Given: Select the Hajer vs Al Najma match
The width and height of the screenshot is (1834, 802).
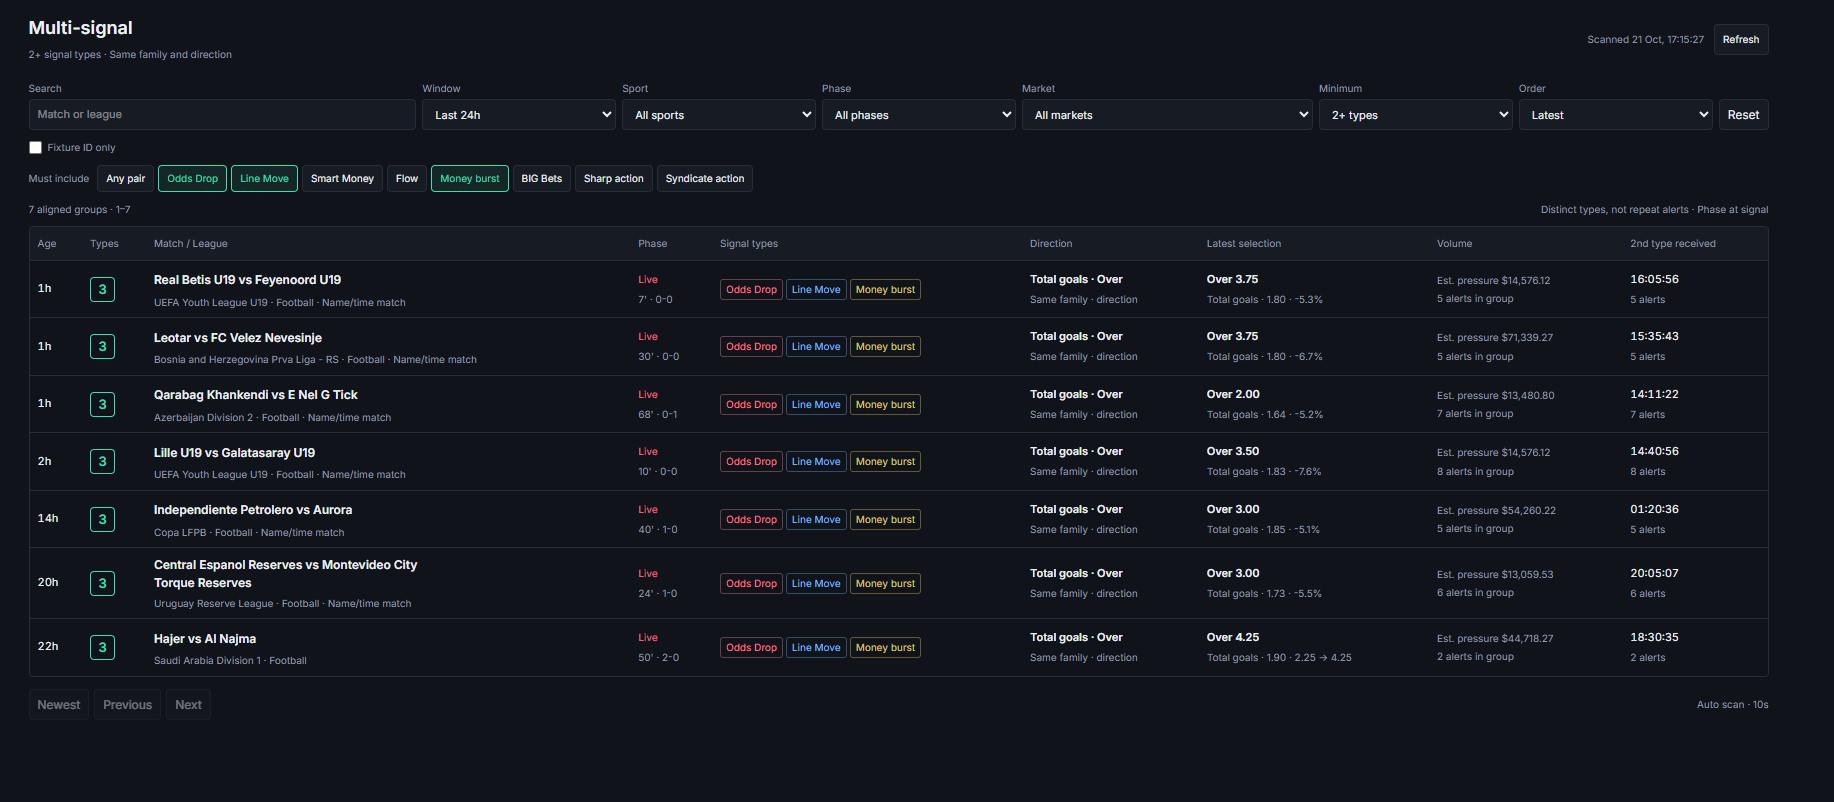Looking at the screenshot, I should pos(205,639).
